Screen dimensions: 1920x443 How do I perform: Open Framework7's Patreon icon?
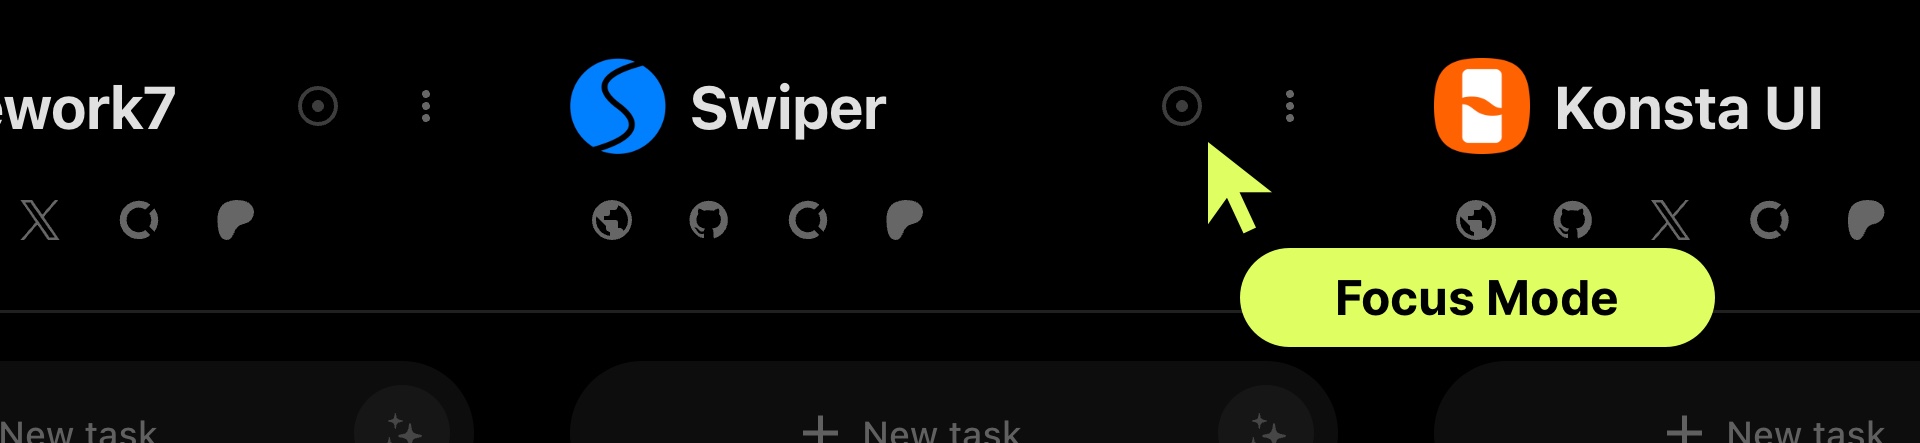click(x=236, y=220)
